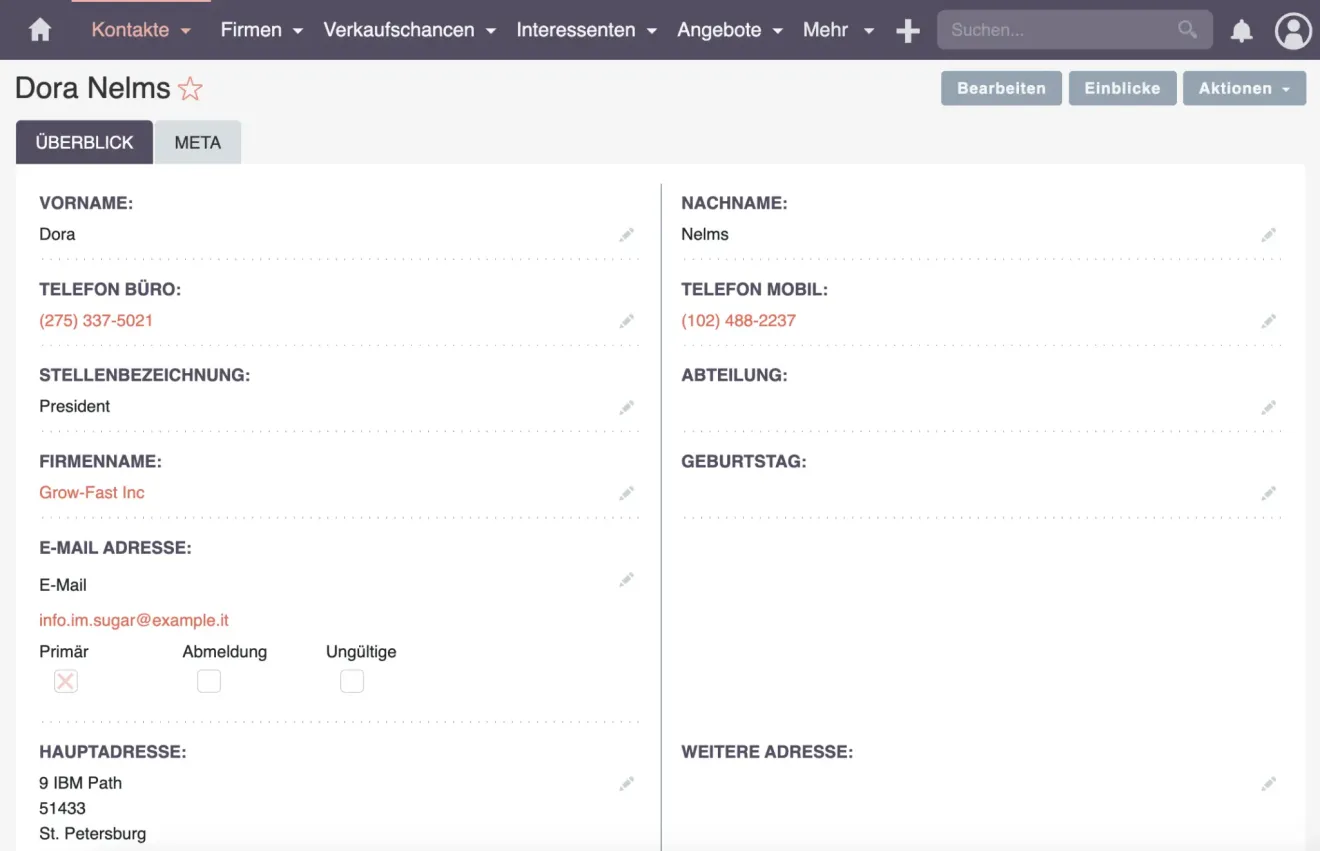Image resolution: width=1320 pixels, height=851 pixels.
Task: Open the Verkaufschancen dropdown arrow
Action: pos(489,31)
